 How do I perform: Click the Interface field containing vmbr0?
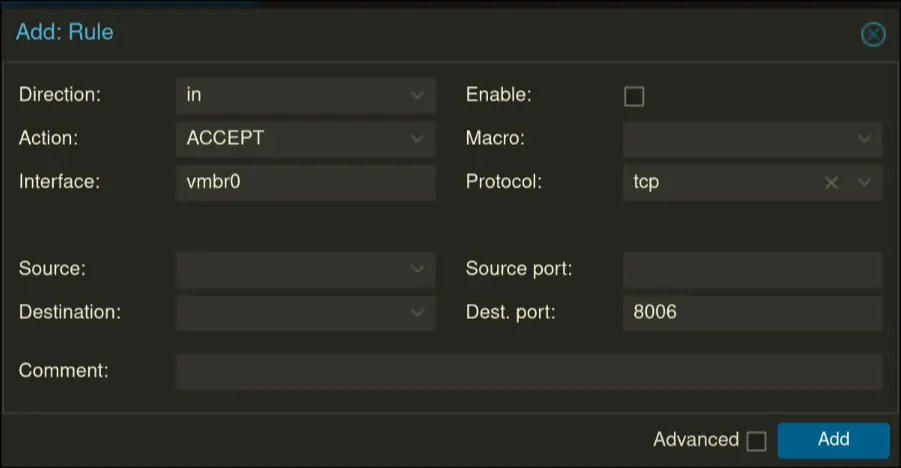coord(305,183)
